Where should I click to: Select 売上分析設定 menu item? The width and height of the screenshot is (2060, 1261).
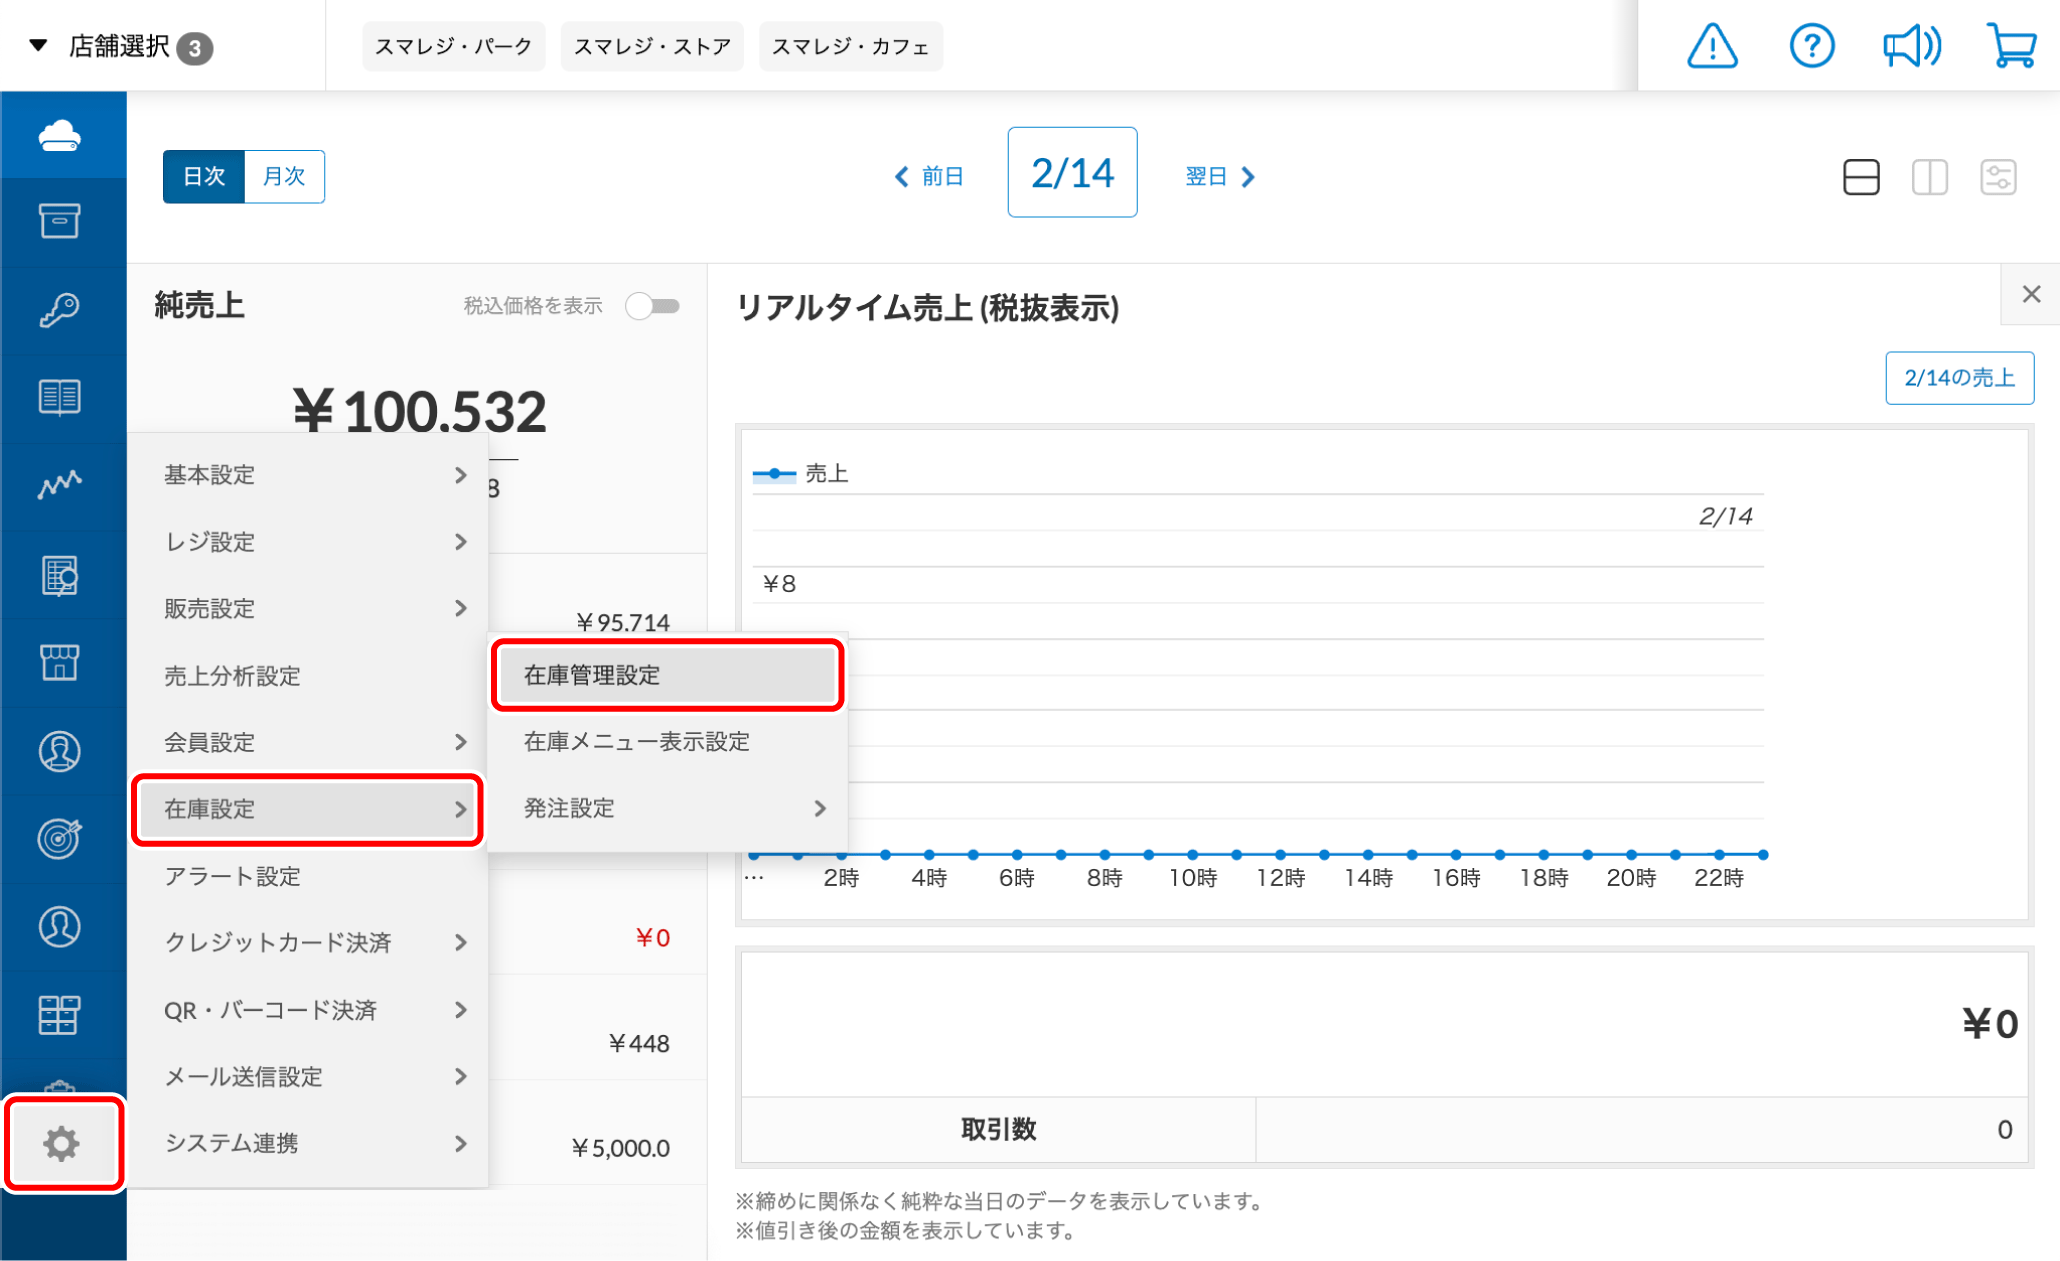pos(310,676)
